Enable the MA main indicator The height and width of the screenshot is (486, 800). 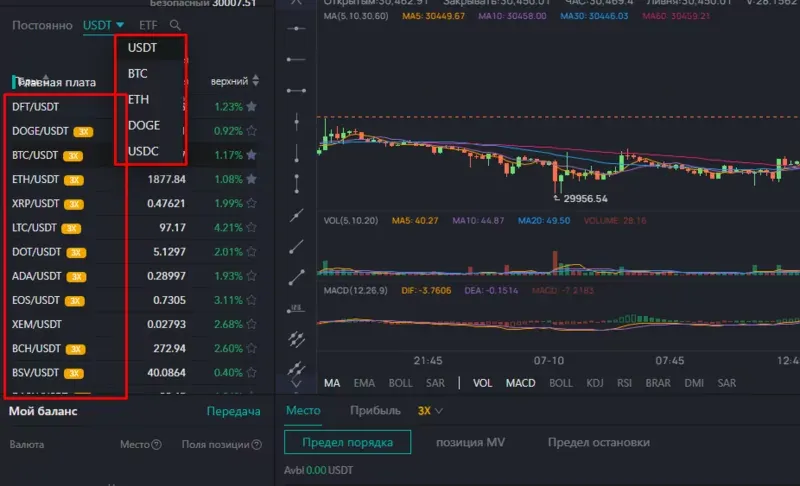point(332,383)
